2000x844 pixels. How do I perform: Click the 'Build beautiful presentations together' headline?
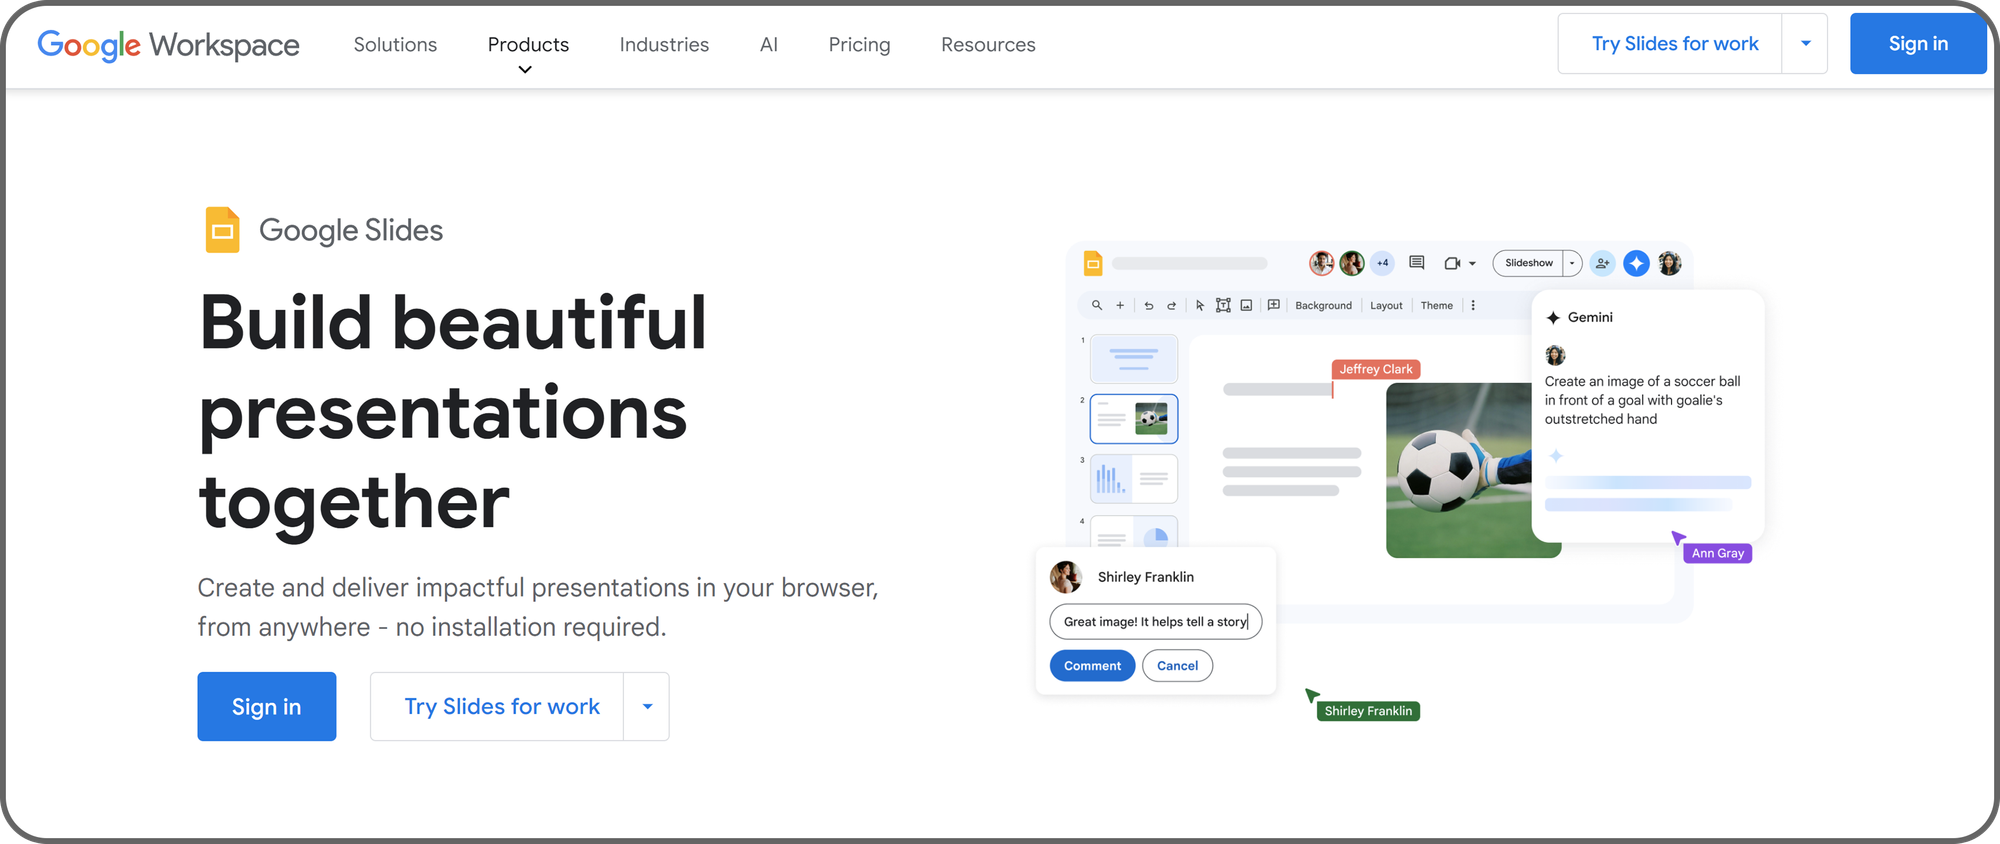(453, 412)
